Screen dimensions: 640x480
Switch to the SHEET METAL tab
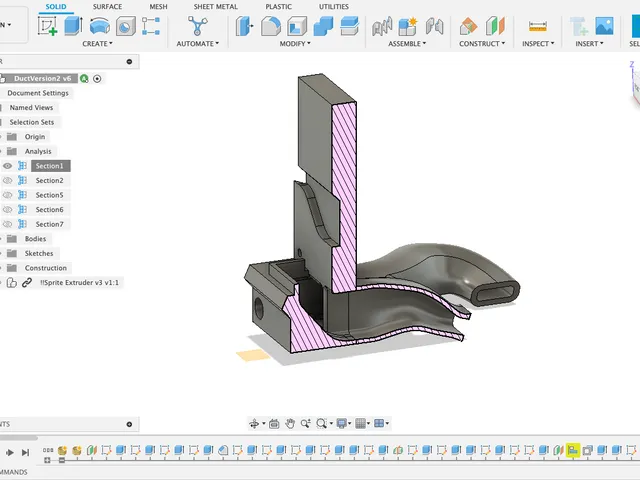click(216, 7)
